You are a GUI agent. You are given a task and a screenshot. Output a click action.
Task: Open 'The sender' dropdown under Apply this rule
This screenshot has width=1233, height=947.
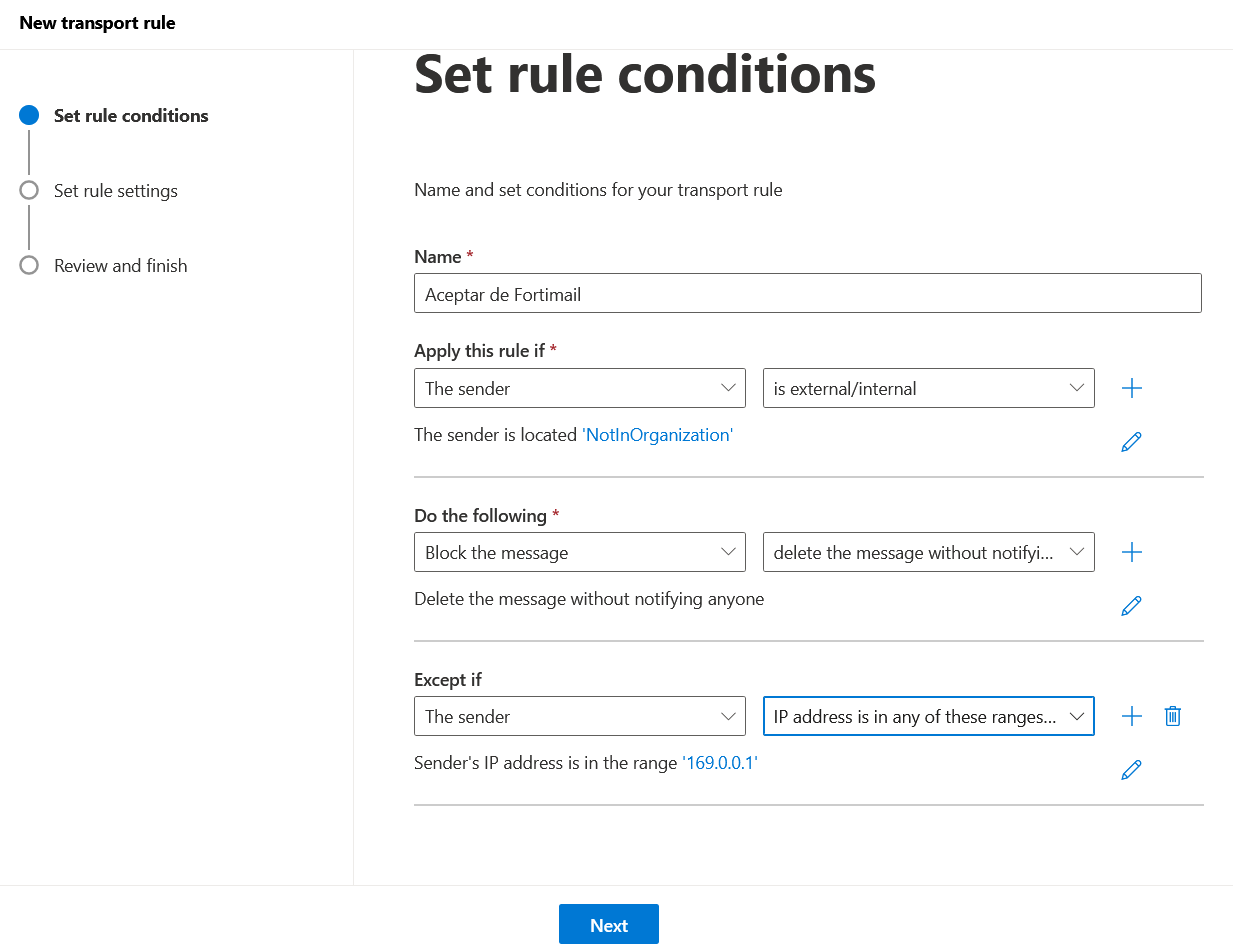coord(579,388)
